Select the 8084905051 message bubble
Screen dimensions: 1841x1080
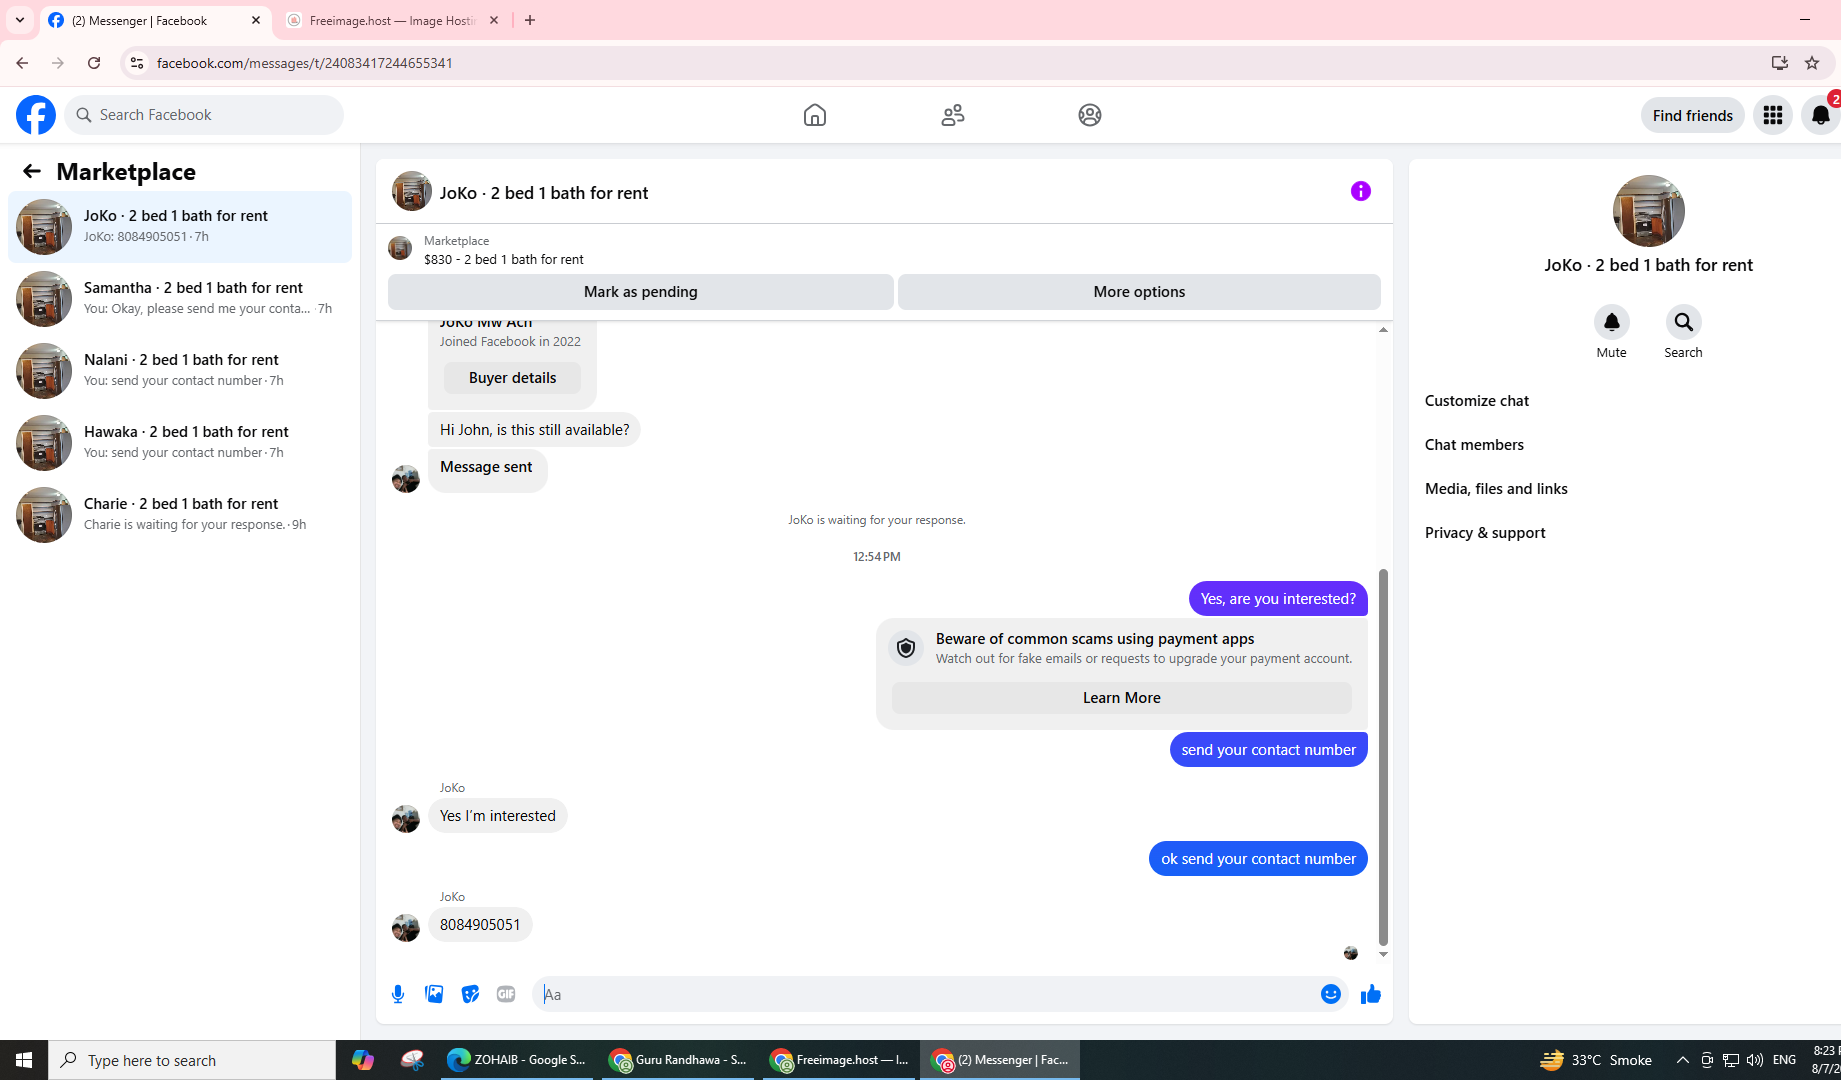[480, 925]
